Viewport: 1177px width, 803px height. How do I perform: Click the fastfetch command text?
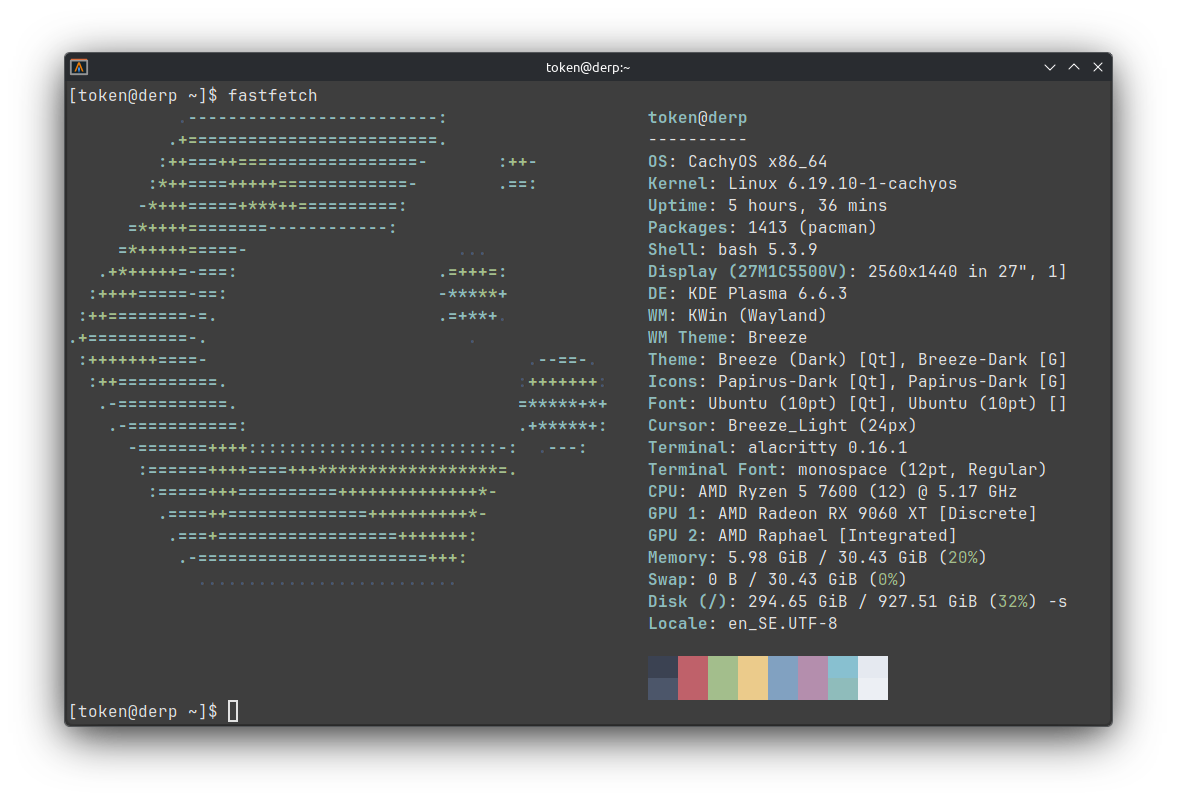272,95
